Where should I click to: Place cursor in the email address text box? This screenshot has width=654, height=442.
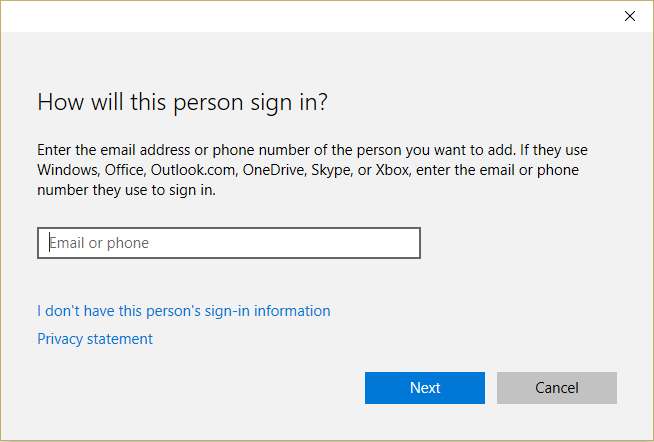click(x=228, y=243)
